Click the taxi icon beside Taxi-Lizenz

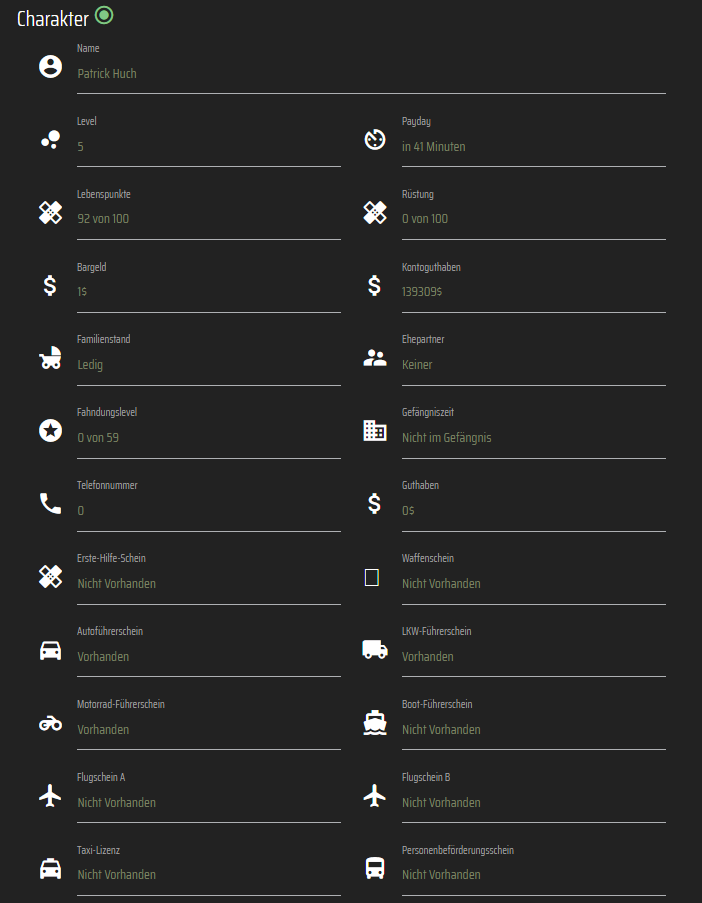point(51,868)
